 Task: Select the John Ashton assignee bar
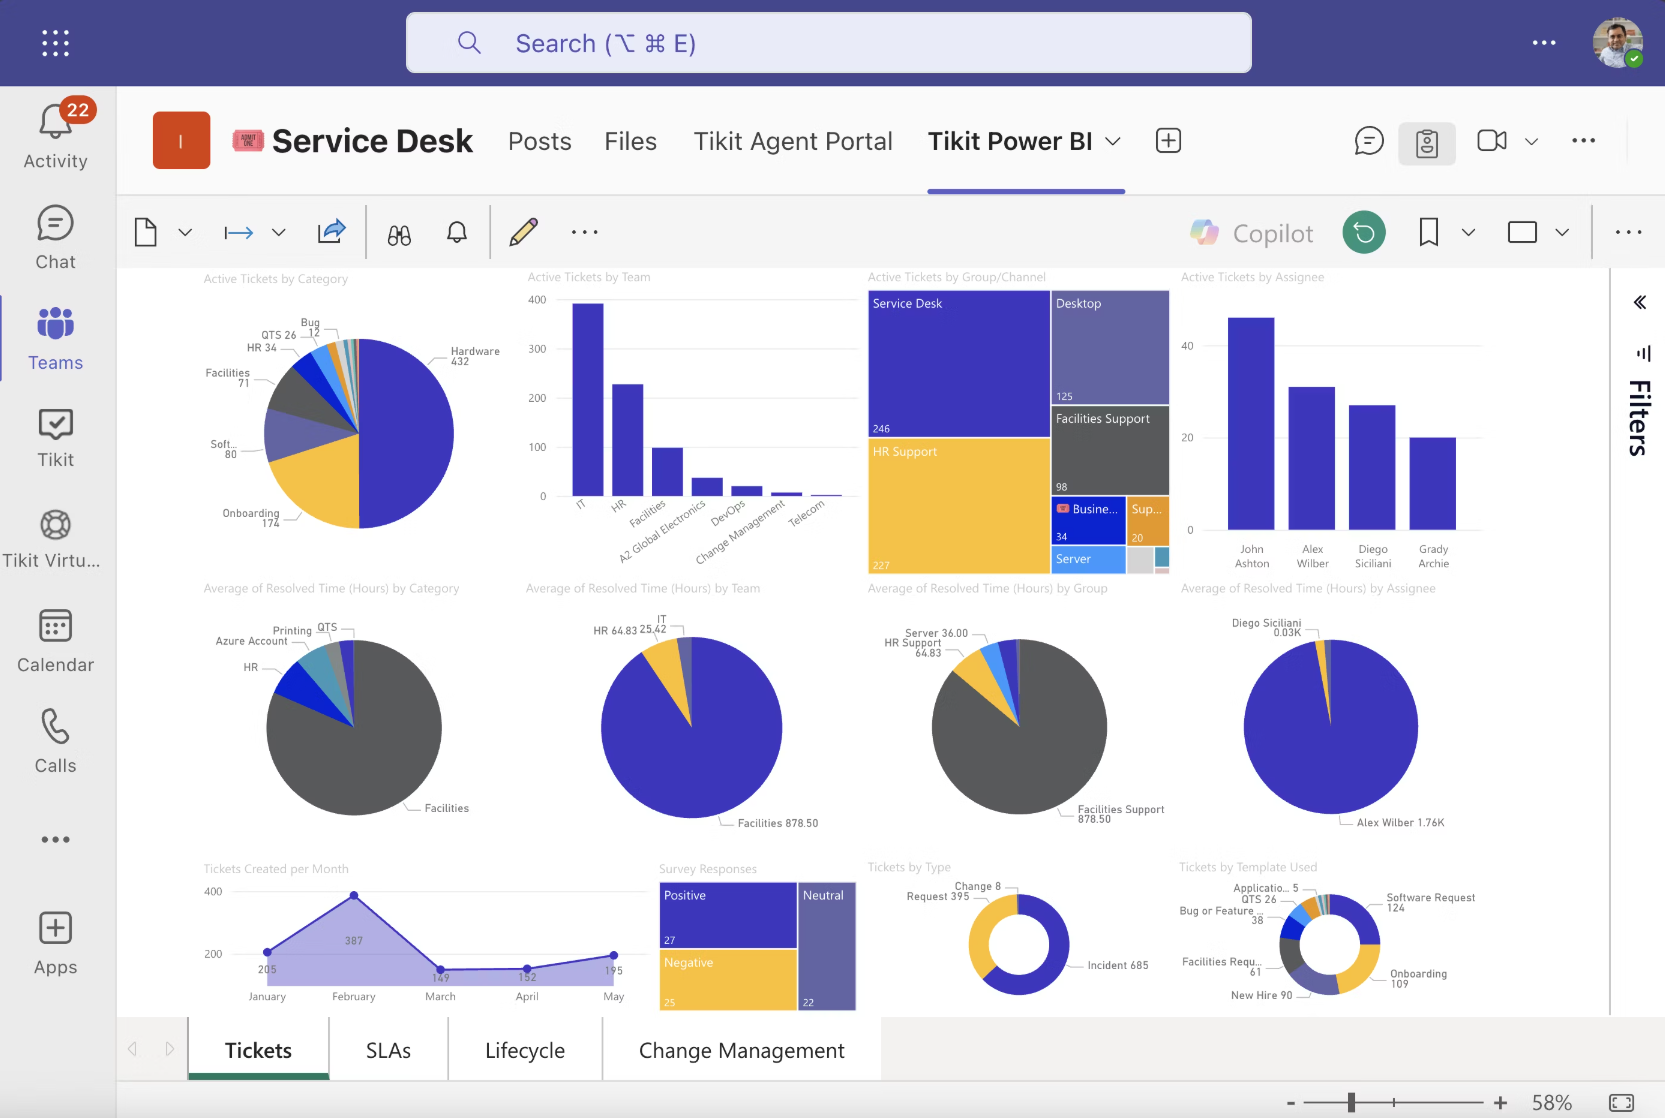(x=1251, y=424)
